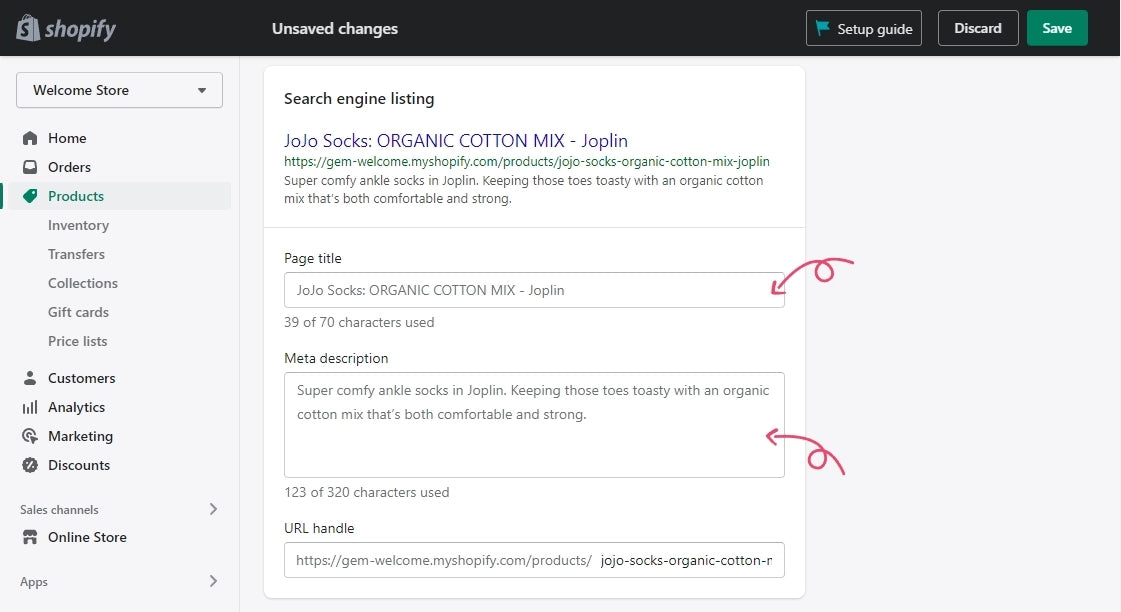
Task: Select Products in the sidebar
Action: coord(76,196)
